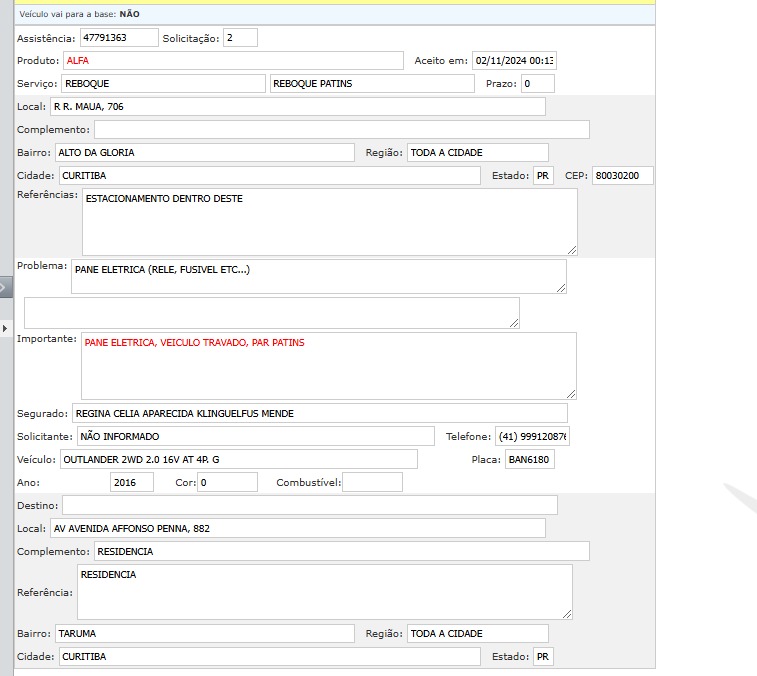Click the Telefone field
The height and width of the screenshot is (676, 757).
532,437
